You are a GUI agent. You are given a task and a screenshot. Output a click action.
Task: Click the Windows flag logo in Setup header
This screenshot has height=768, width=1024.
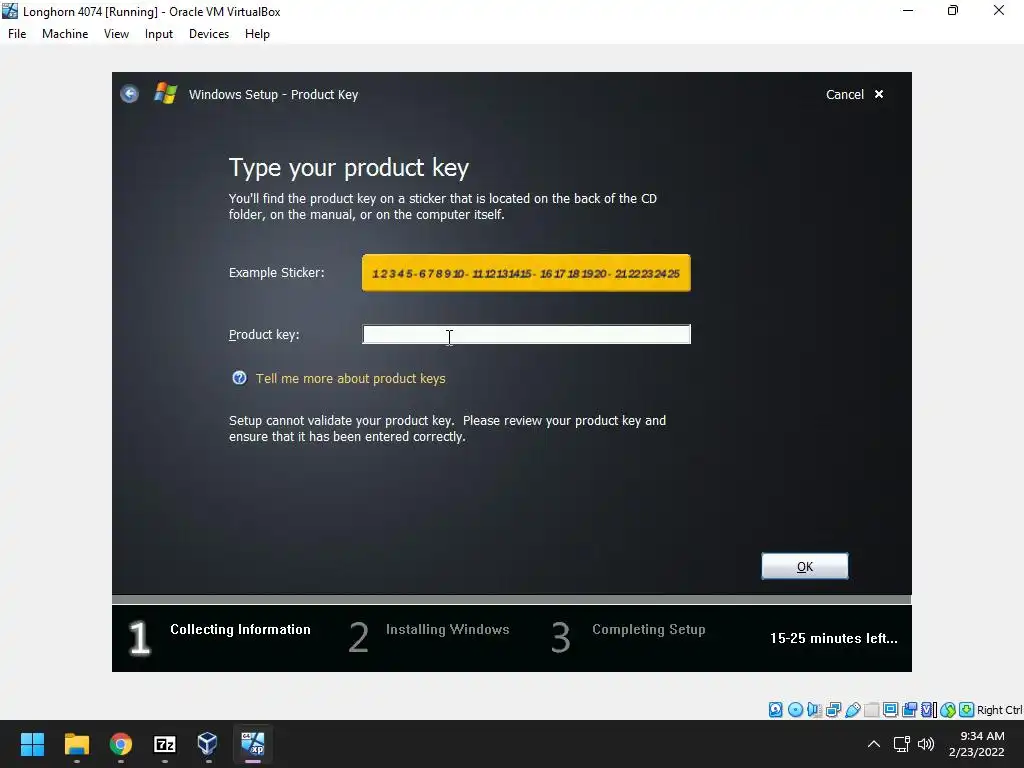(x=165, y=93)
